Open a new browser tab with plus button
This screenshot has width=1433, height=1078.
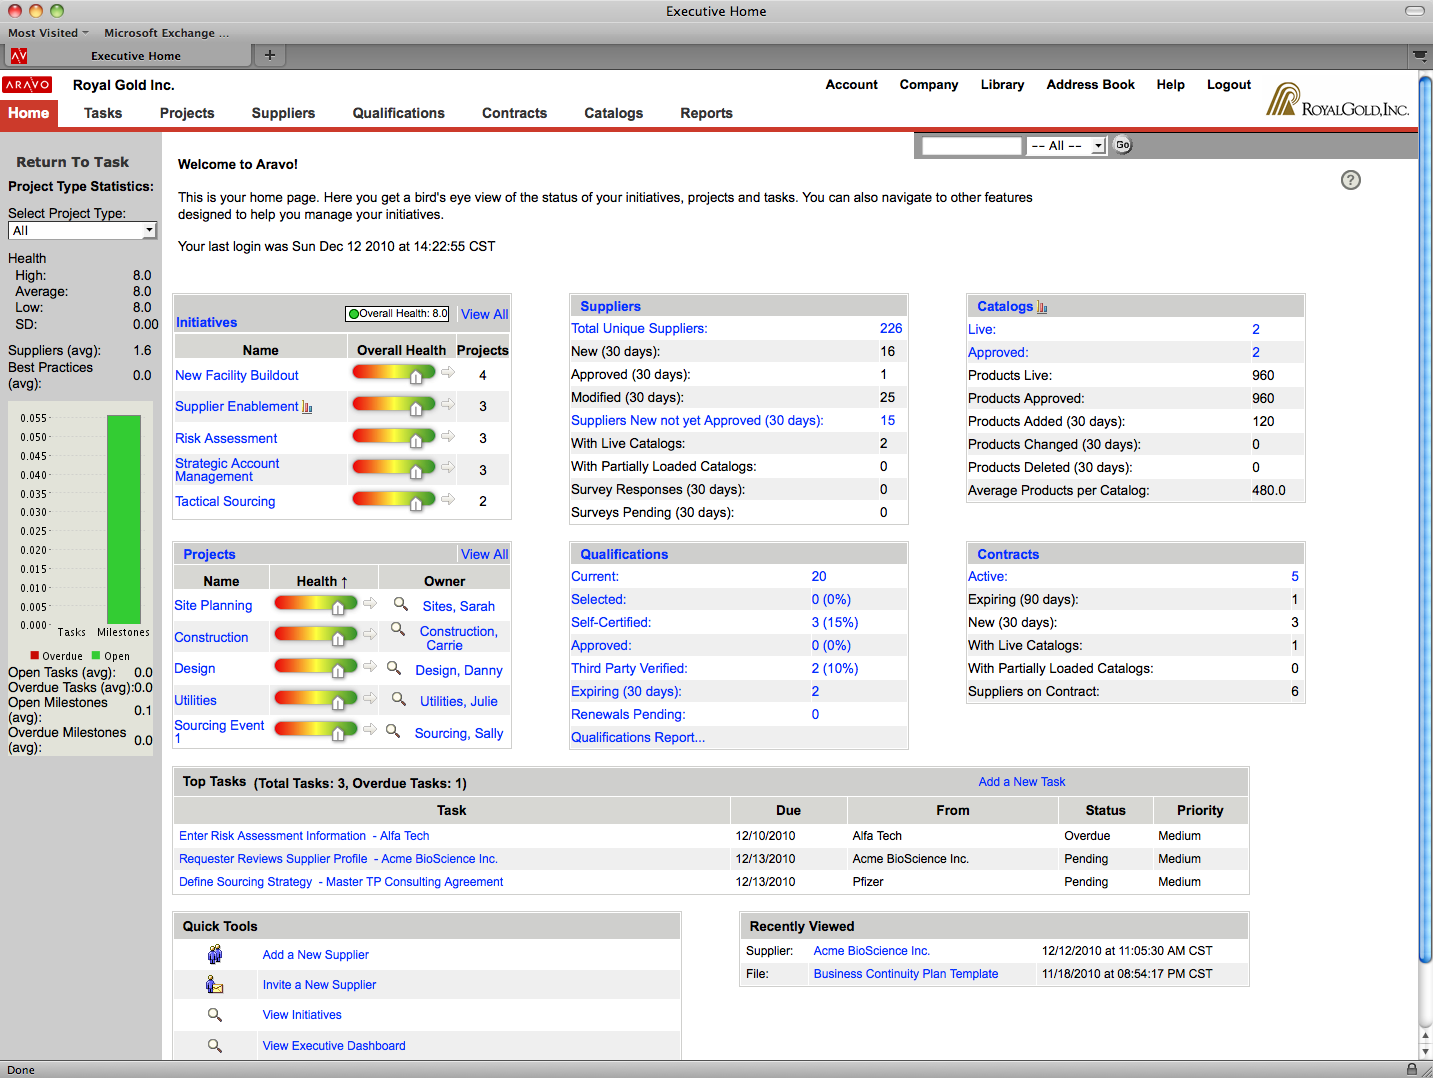pyautogui.click(x=269, y=55)
